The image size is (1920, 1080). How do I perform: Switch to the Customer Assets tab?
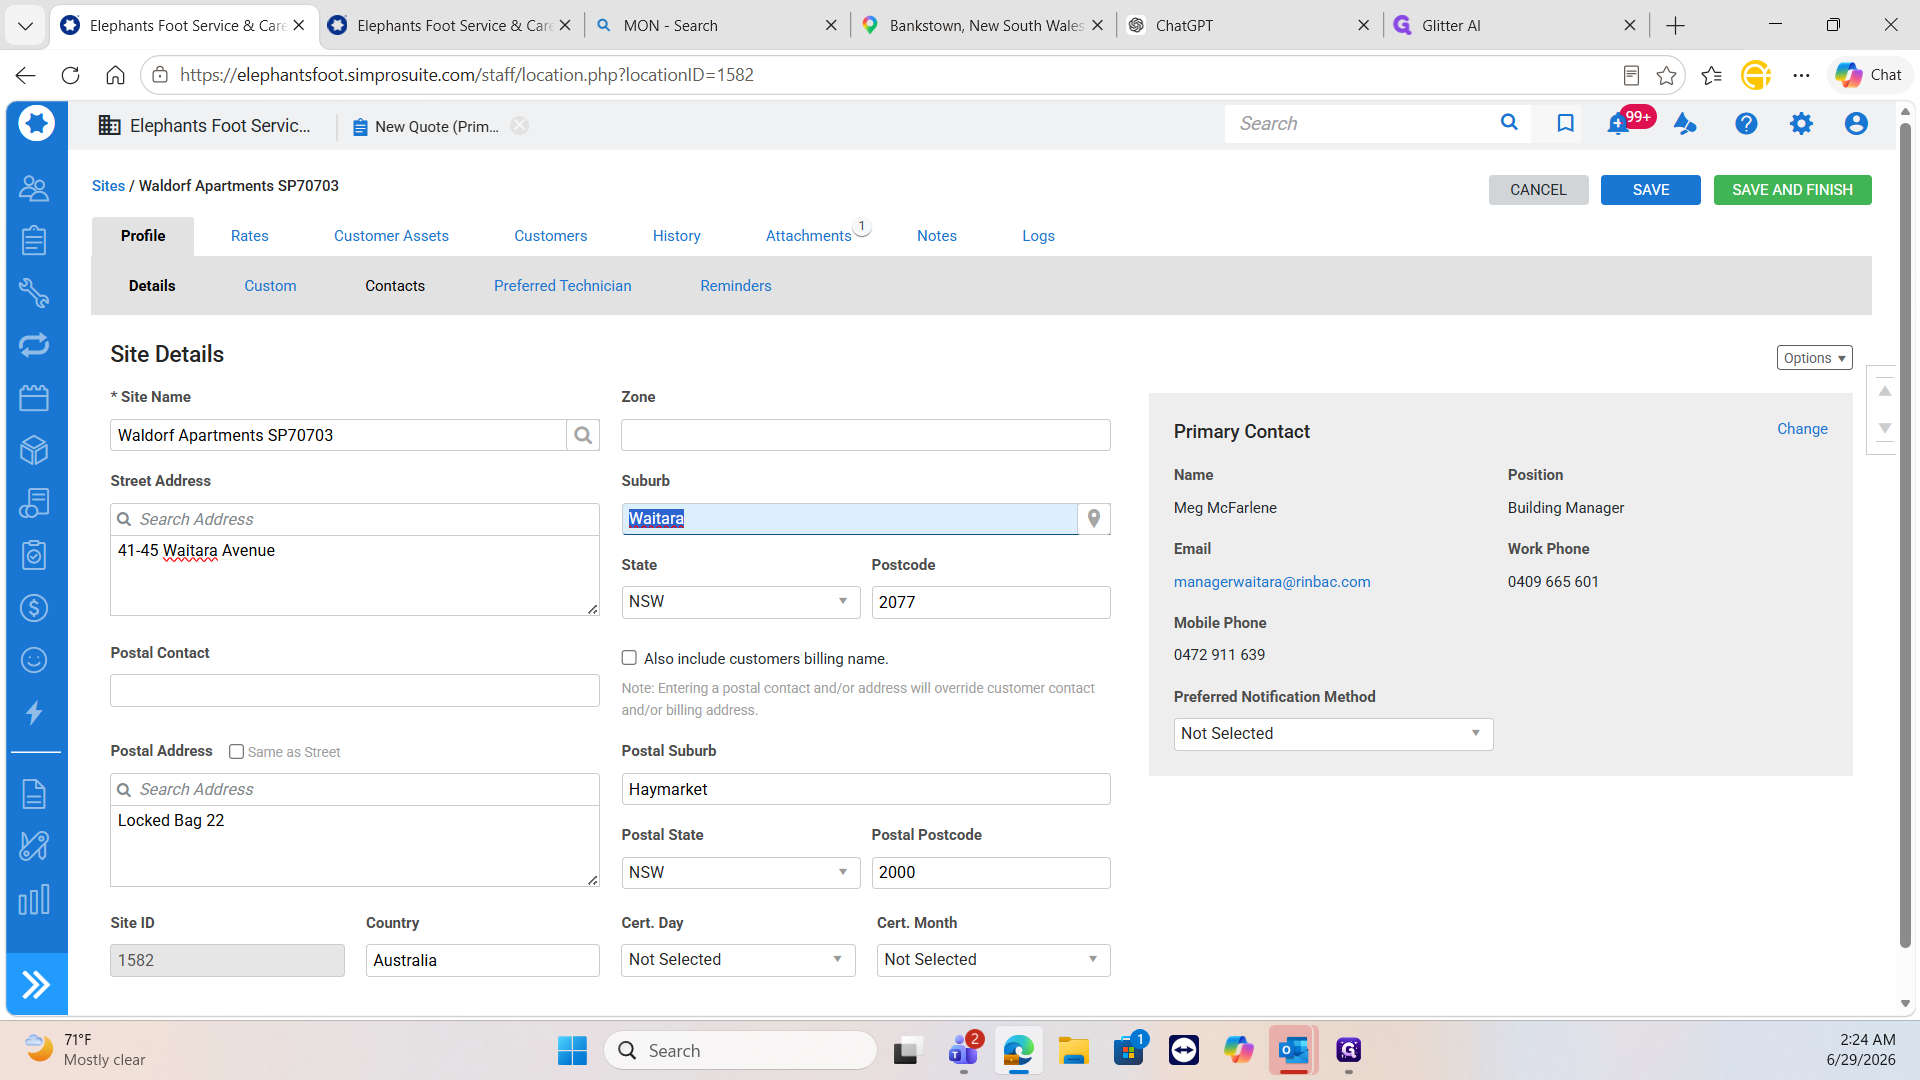pos(391,236)
